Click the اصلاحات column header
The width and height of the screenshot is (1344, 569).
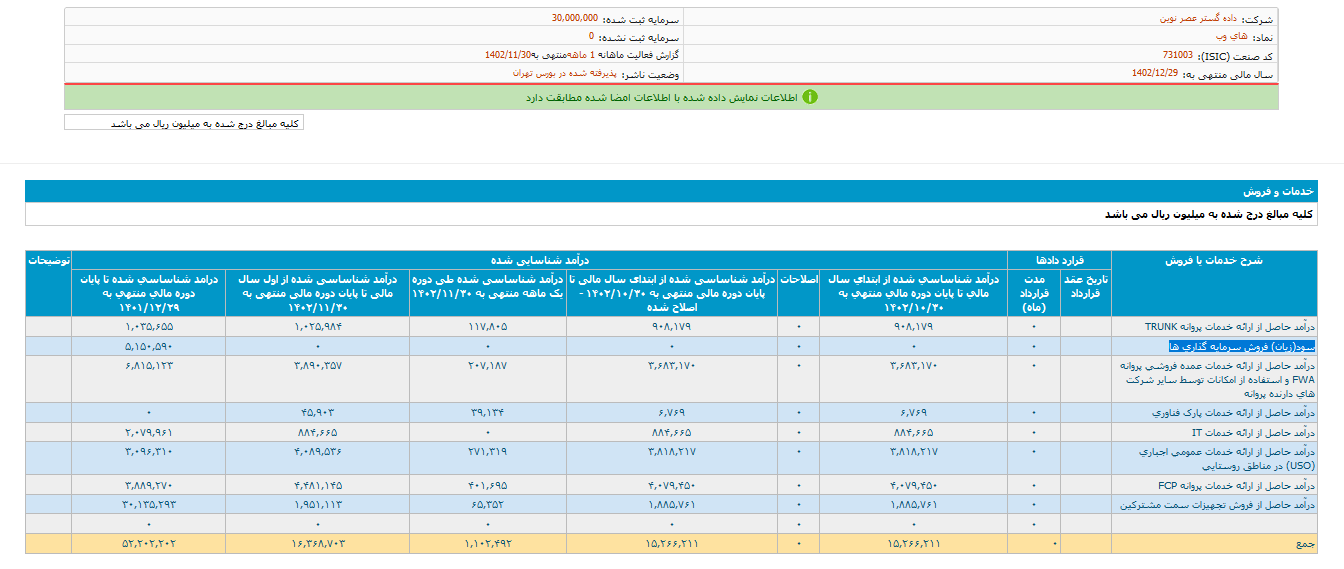[799, 277]
